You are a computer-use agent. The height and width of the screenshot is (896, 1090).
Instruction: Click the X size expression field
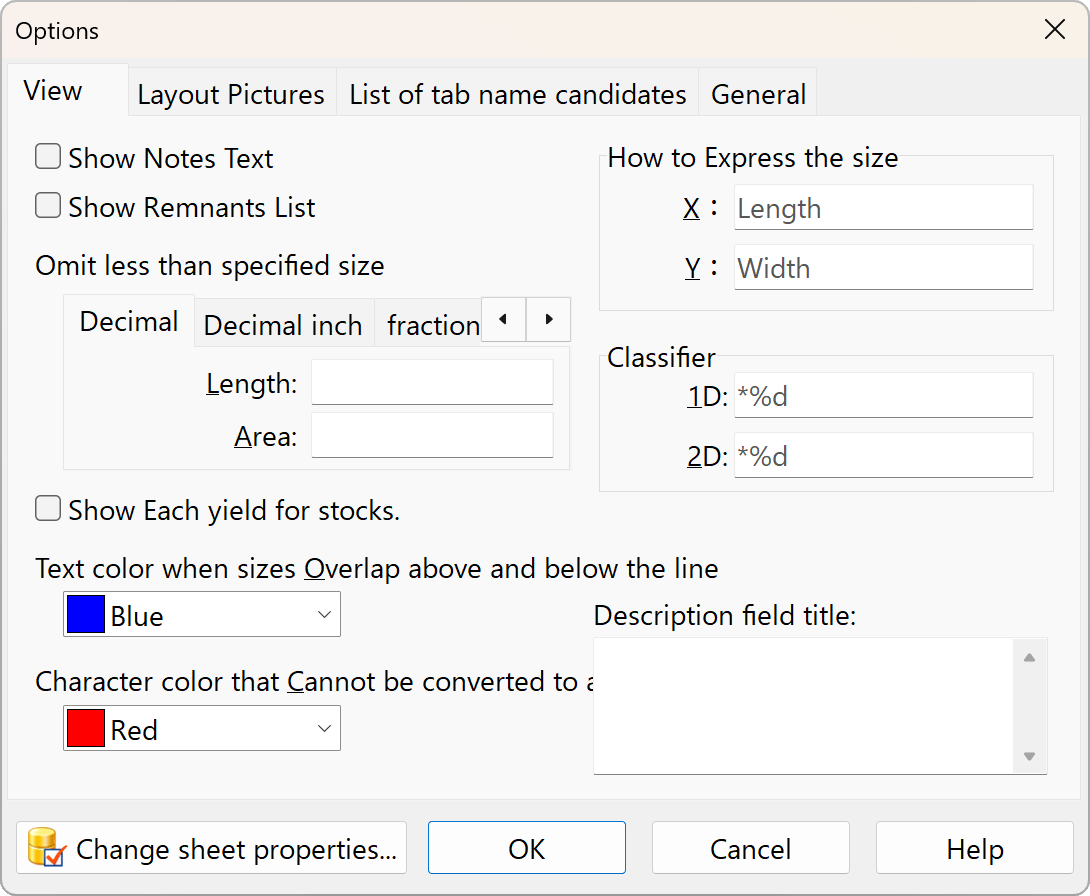883,208
